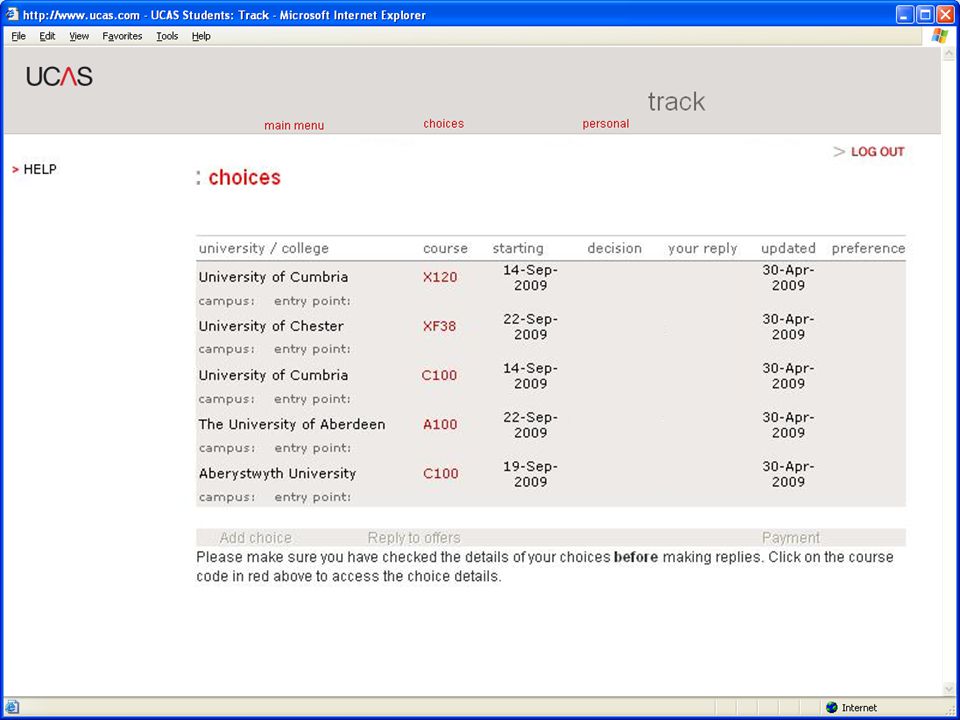This screenshot has width=960, height=720.
Task: Open course code XF38 details
Action: click(440, 326)
